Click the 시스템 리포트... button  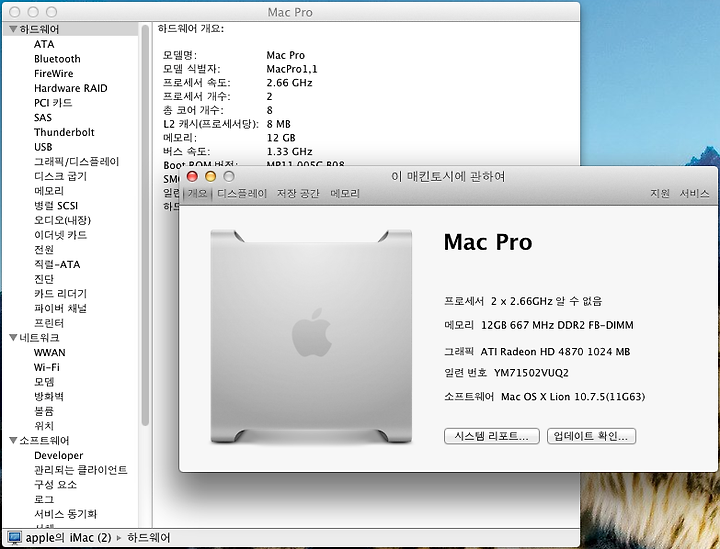[x=491, y=436]
